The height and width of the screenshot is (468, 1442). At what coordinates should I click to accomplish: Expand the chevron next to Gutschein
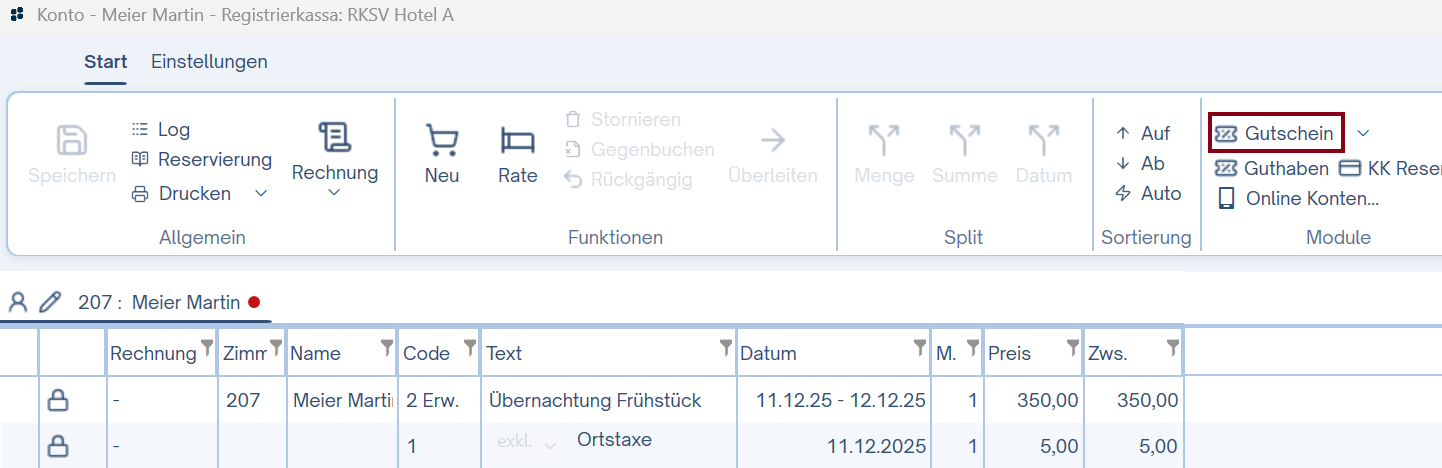pyautogui.click(x=1362, y=133)
